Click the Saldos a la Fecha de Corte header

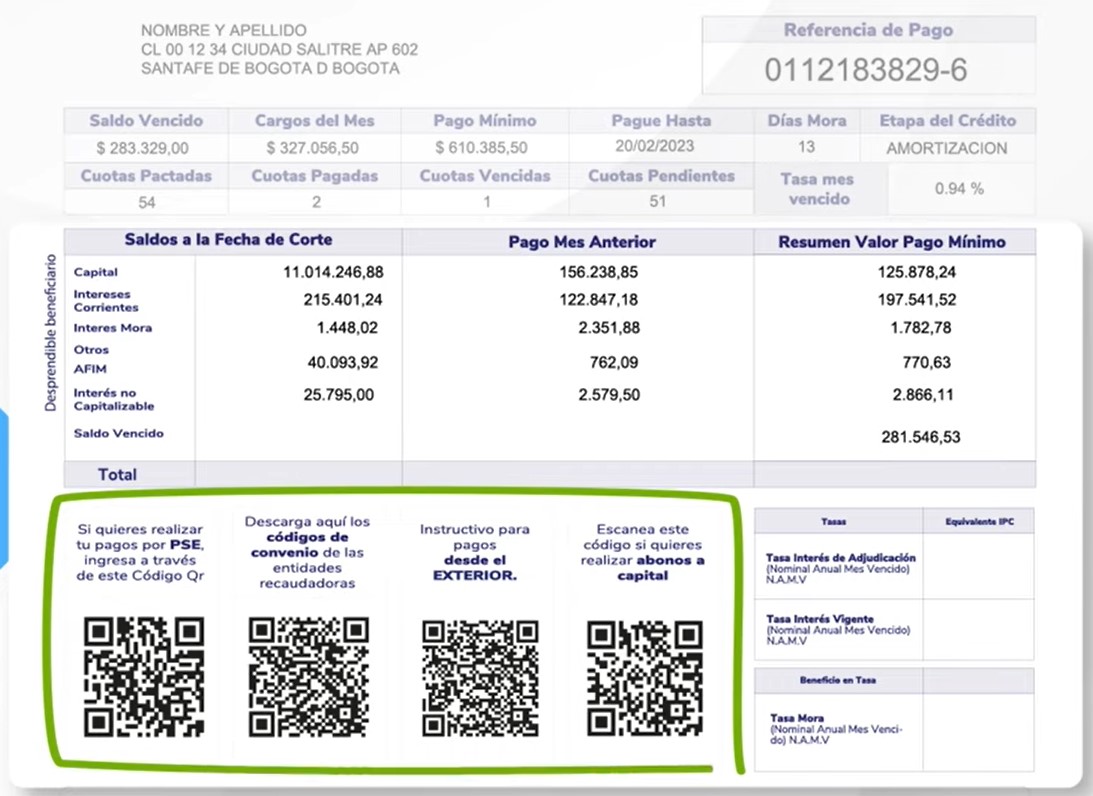click(228, 240)
